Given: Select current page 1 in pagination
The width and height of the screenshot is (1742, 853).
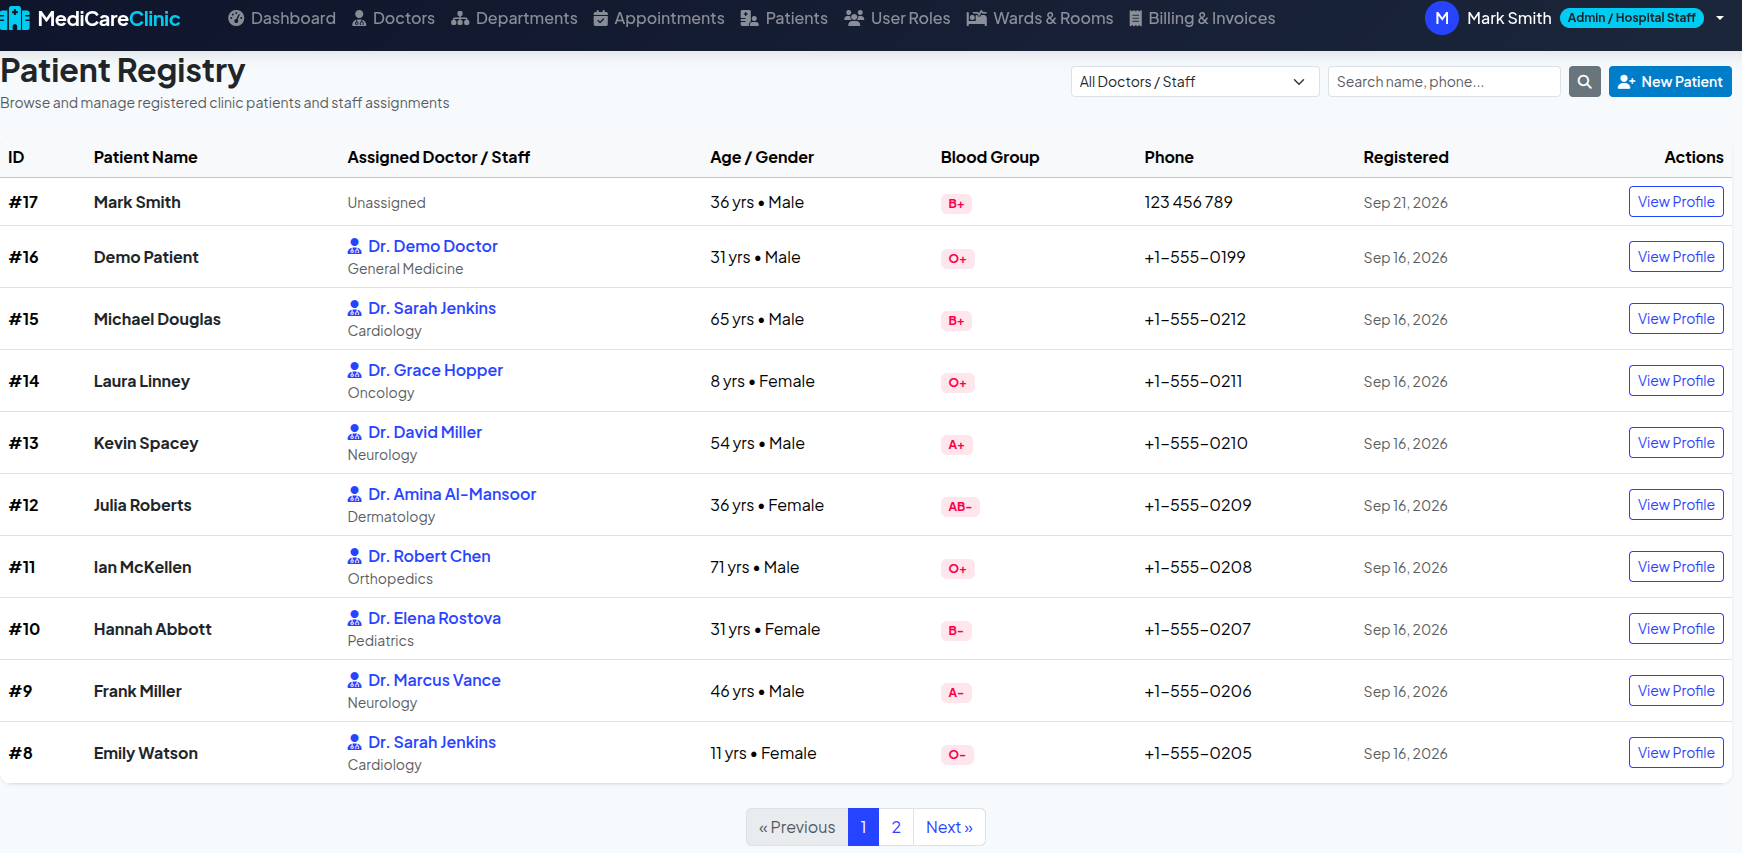Looking at the screenshot, I should (x=863, y=827).
